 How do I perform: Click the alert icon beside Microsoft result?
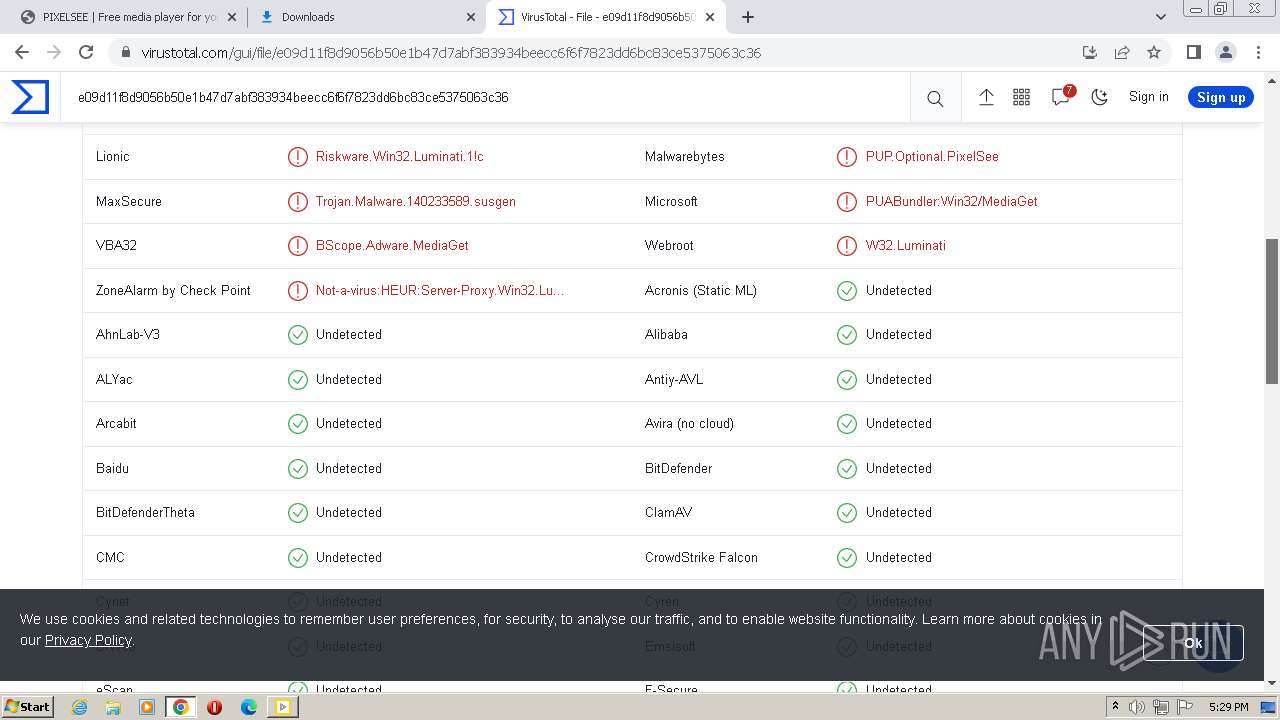847,201
